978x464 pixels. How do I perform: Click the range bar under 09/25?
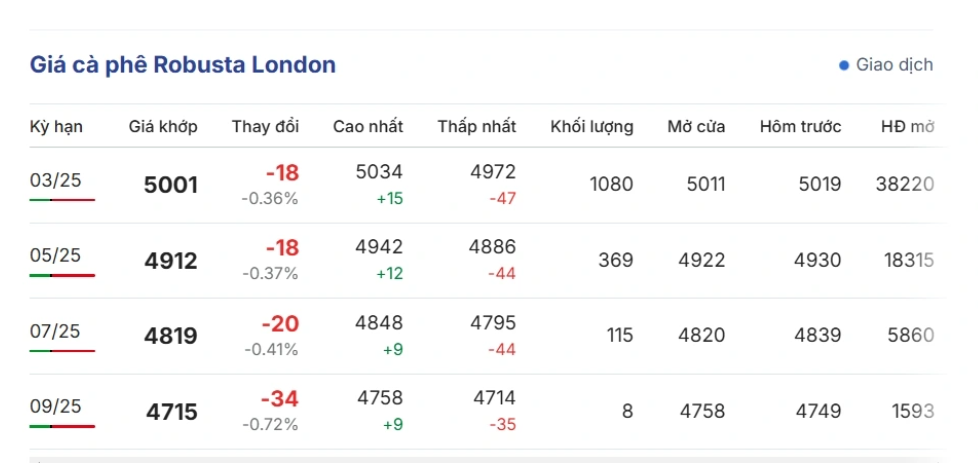62,426
